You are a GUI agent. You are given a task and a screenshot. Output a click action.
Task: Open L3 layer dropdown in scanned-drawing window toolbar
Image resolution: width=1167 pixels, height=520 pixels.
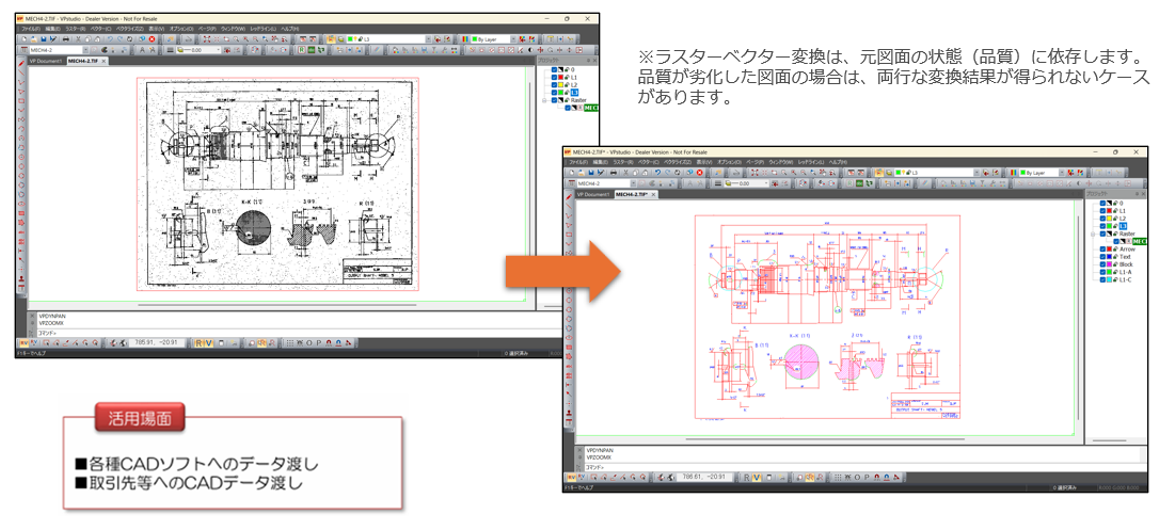coord(429,39)
